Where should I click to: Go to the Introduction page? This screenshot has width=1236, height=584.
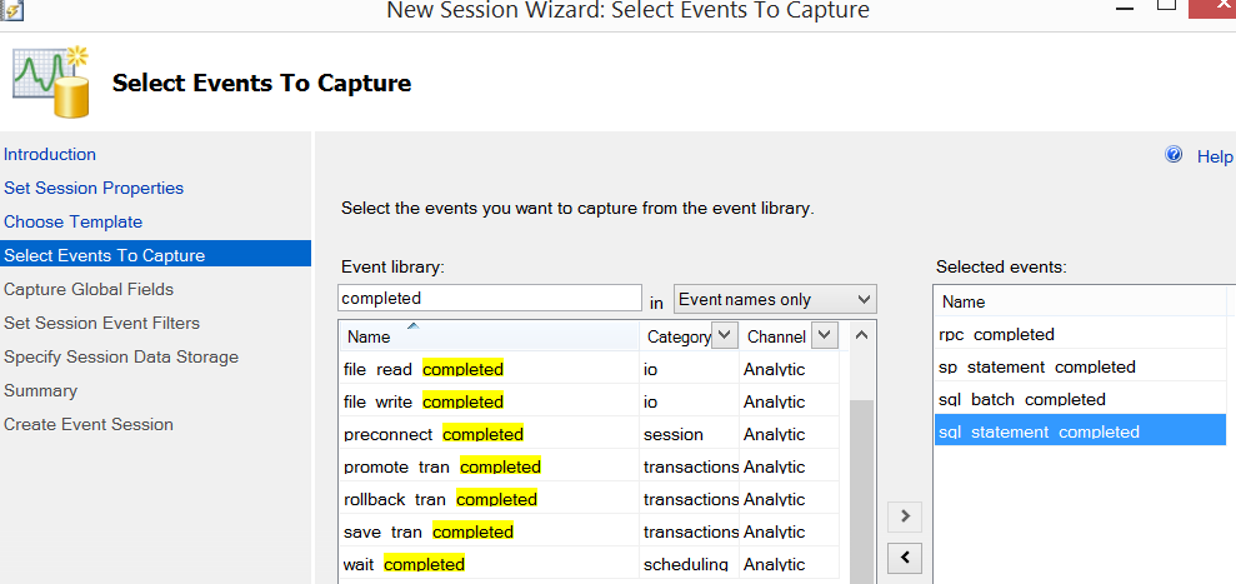[50, 154]
